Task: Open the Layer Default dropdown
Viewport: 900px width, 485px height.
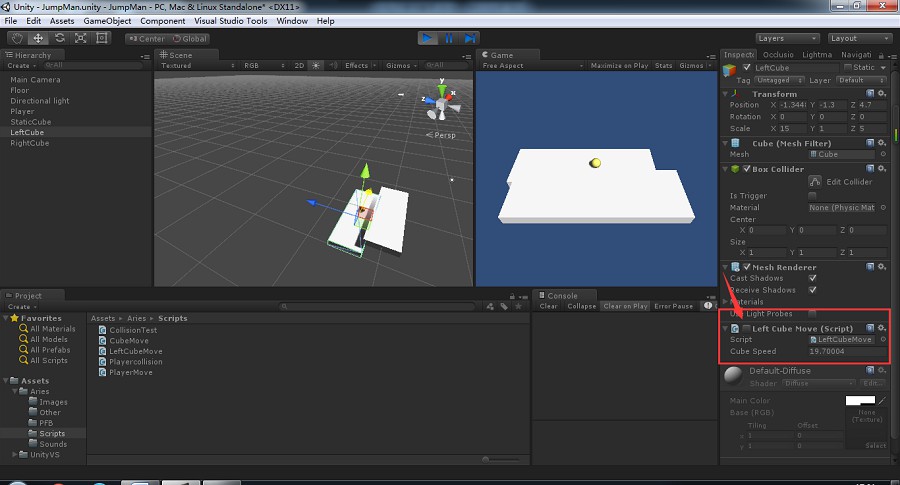Action: [x=862, y=80]
